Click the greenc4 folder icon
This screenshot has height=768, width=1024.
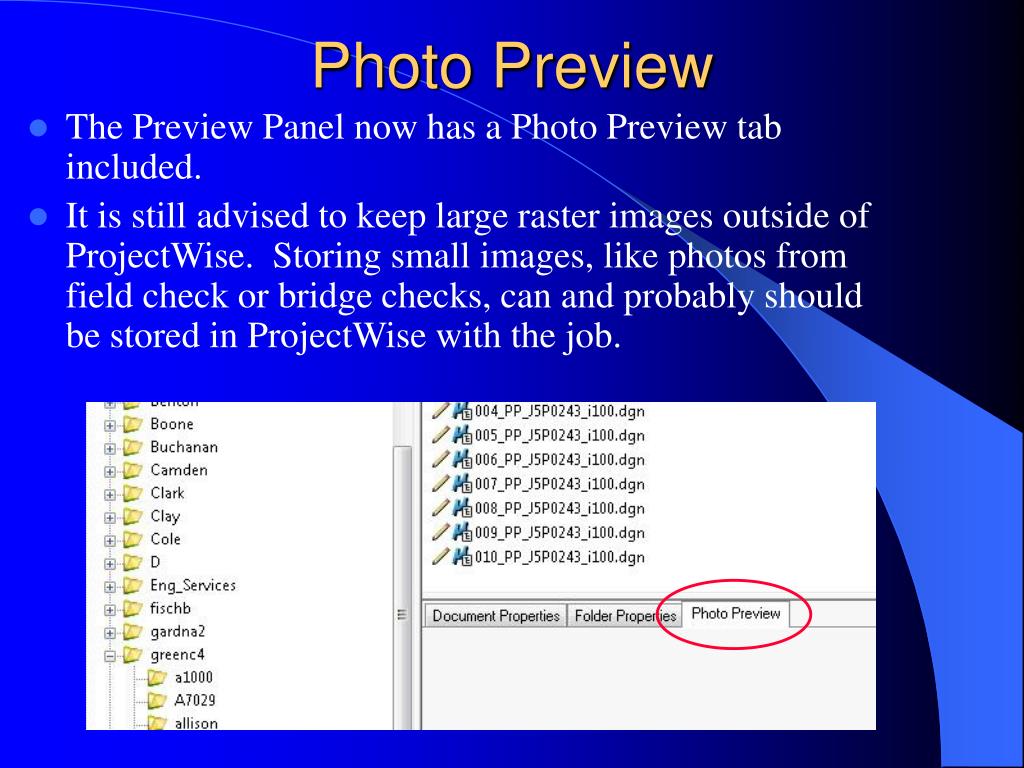(x=133, y=654)
